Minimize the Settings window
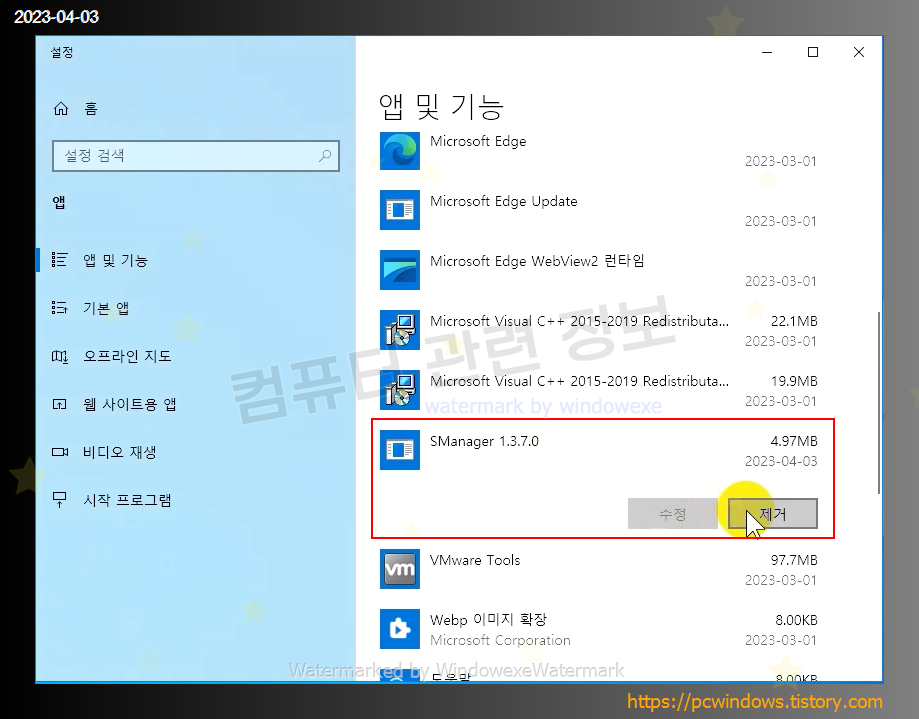919x719 pixels. pyautogui.click(x=767, y=52)
